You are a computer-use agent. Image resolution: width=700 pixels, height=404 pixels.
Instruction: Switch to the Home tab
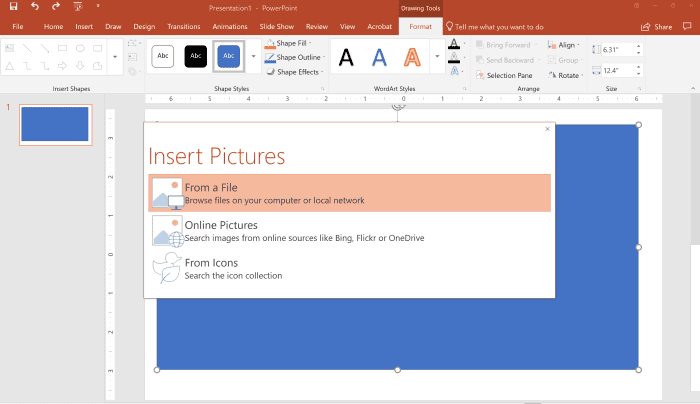coord(53,27)
